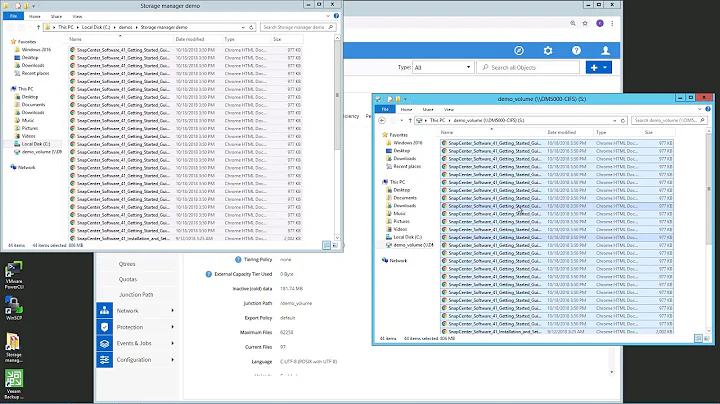Switch Storage manager demo to details view
Screen dimensions: 720x404
click(x=326, y=245)
